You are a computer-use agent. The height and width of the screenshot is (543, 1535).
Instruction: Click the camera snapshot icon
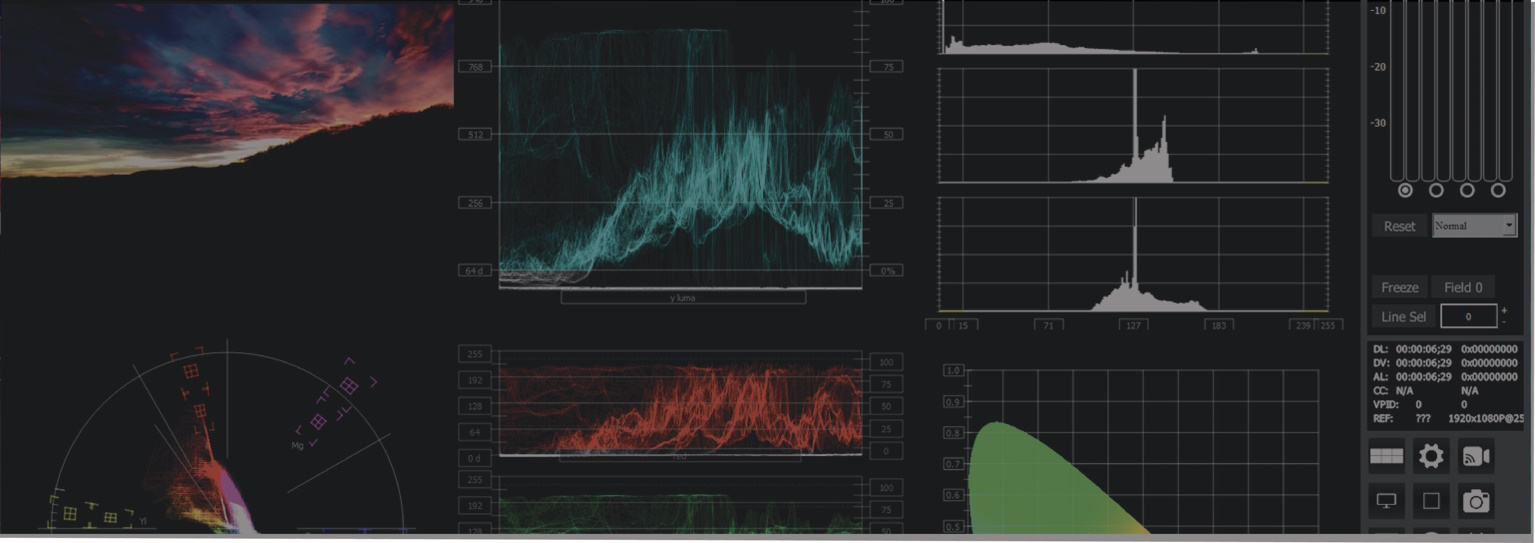[x=1475, y=501]
